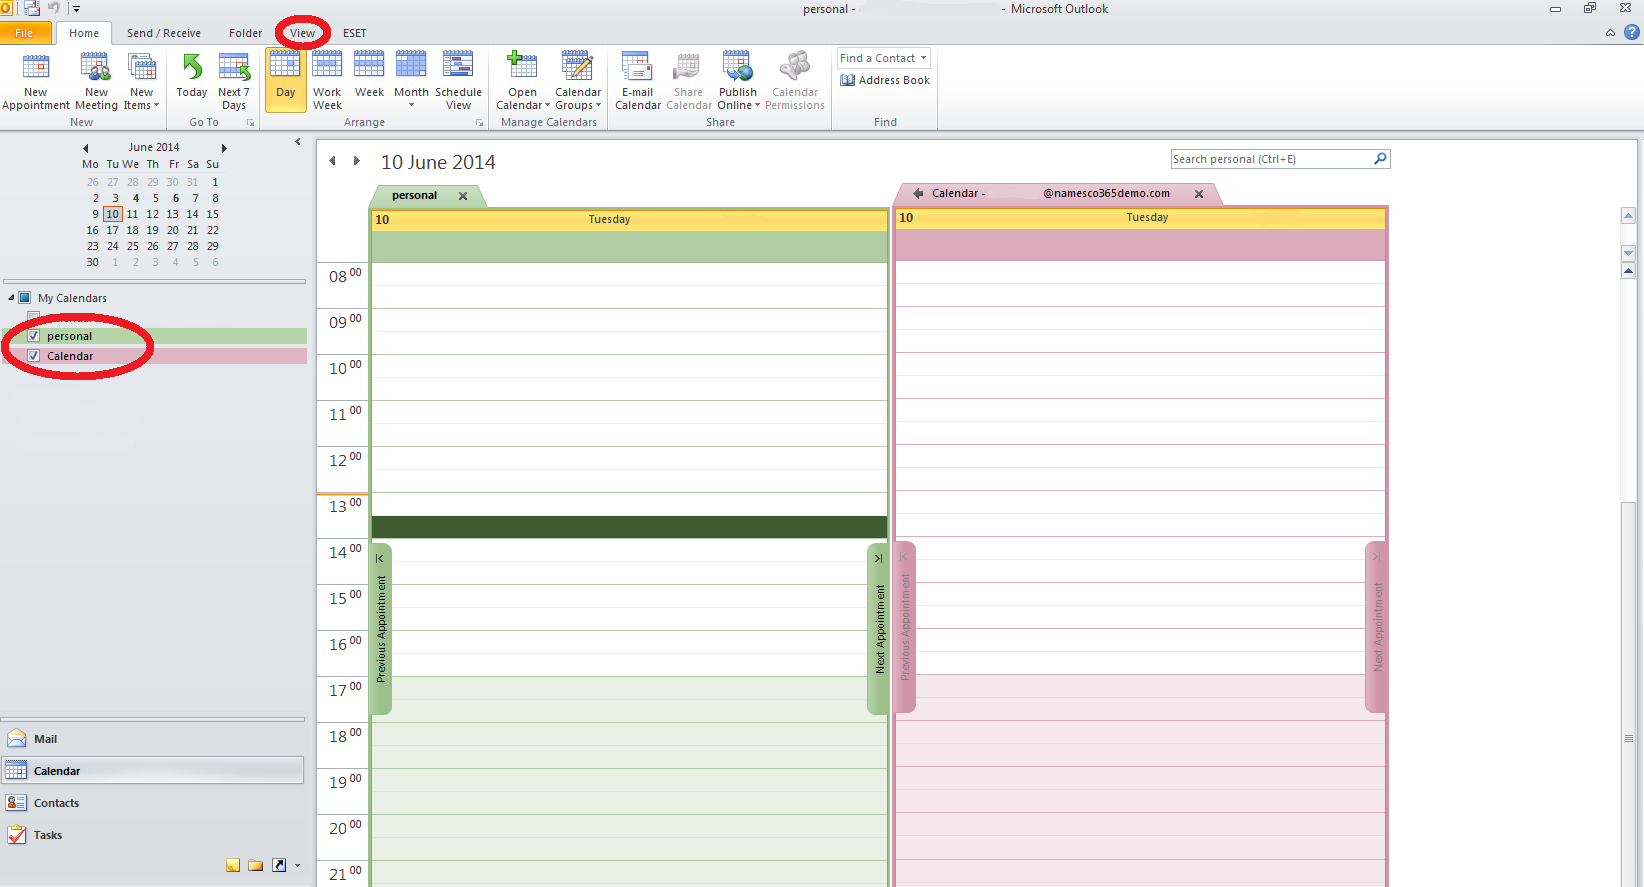Open Calendar dropdown in Manage Calendars
Viewport: 1644px width, 887px height.
[x=523, y=81]
